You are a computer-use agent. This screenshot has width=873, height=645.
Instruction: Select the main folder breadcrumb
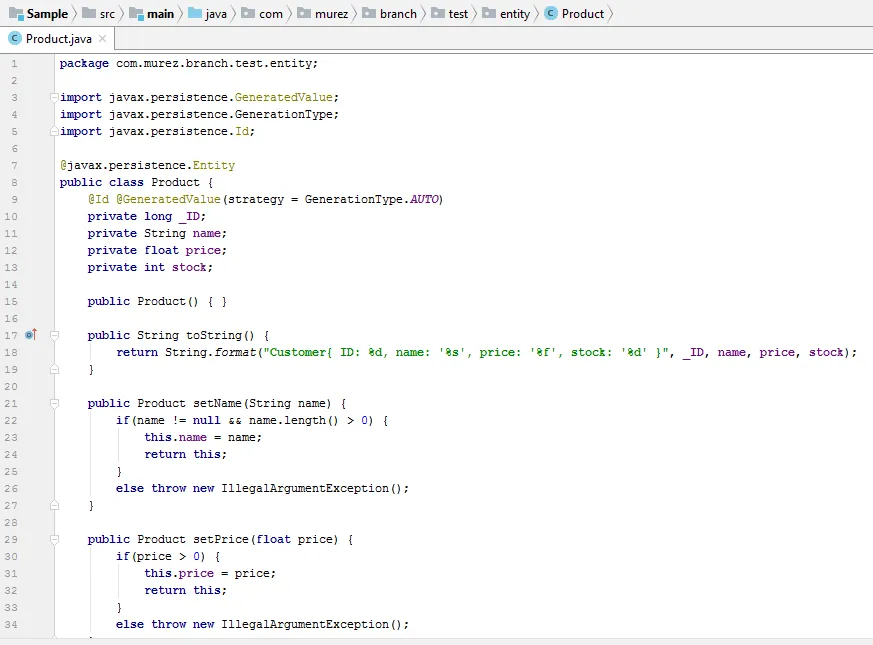pos(151,13)
